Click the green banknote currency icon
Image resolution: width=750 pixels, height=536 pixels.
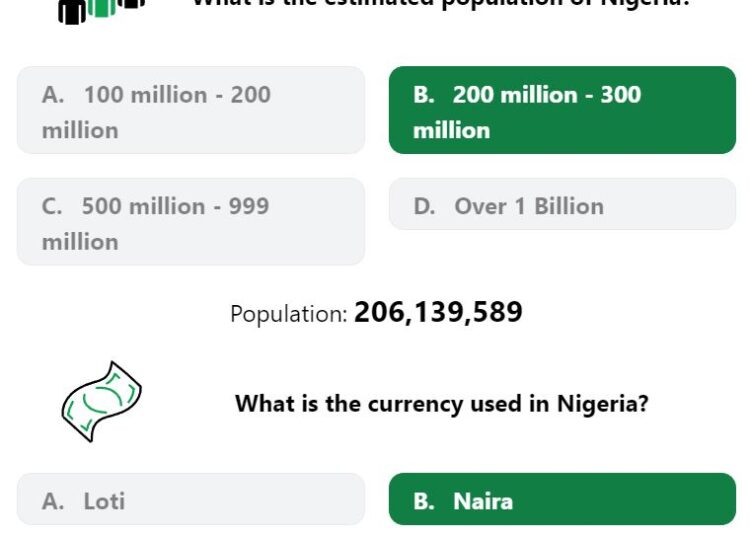point(101,402)
